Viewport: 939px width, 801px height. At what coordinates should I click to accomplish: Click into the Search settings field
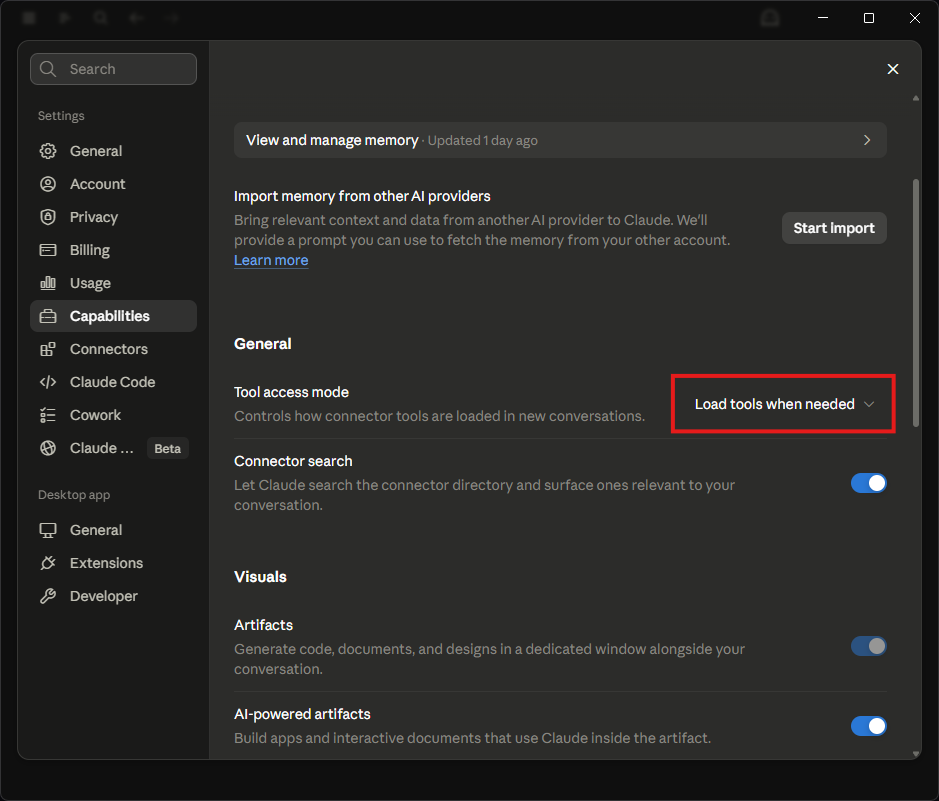click(113, 69)
